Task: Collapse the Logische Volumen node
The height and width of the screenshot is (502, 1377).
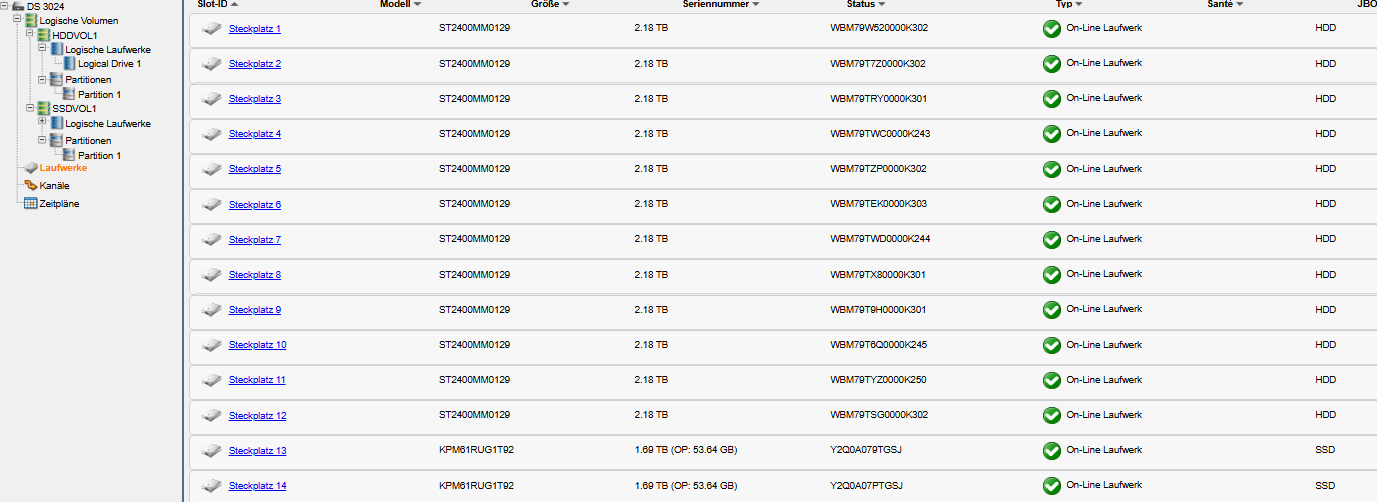Action: 17,19
